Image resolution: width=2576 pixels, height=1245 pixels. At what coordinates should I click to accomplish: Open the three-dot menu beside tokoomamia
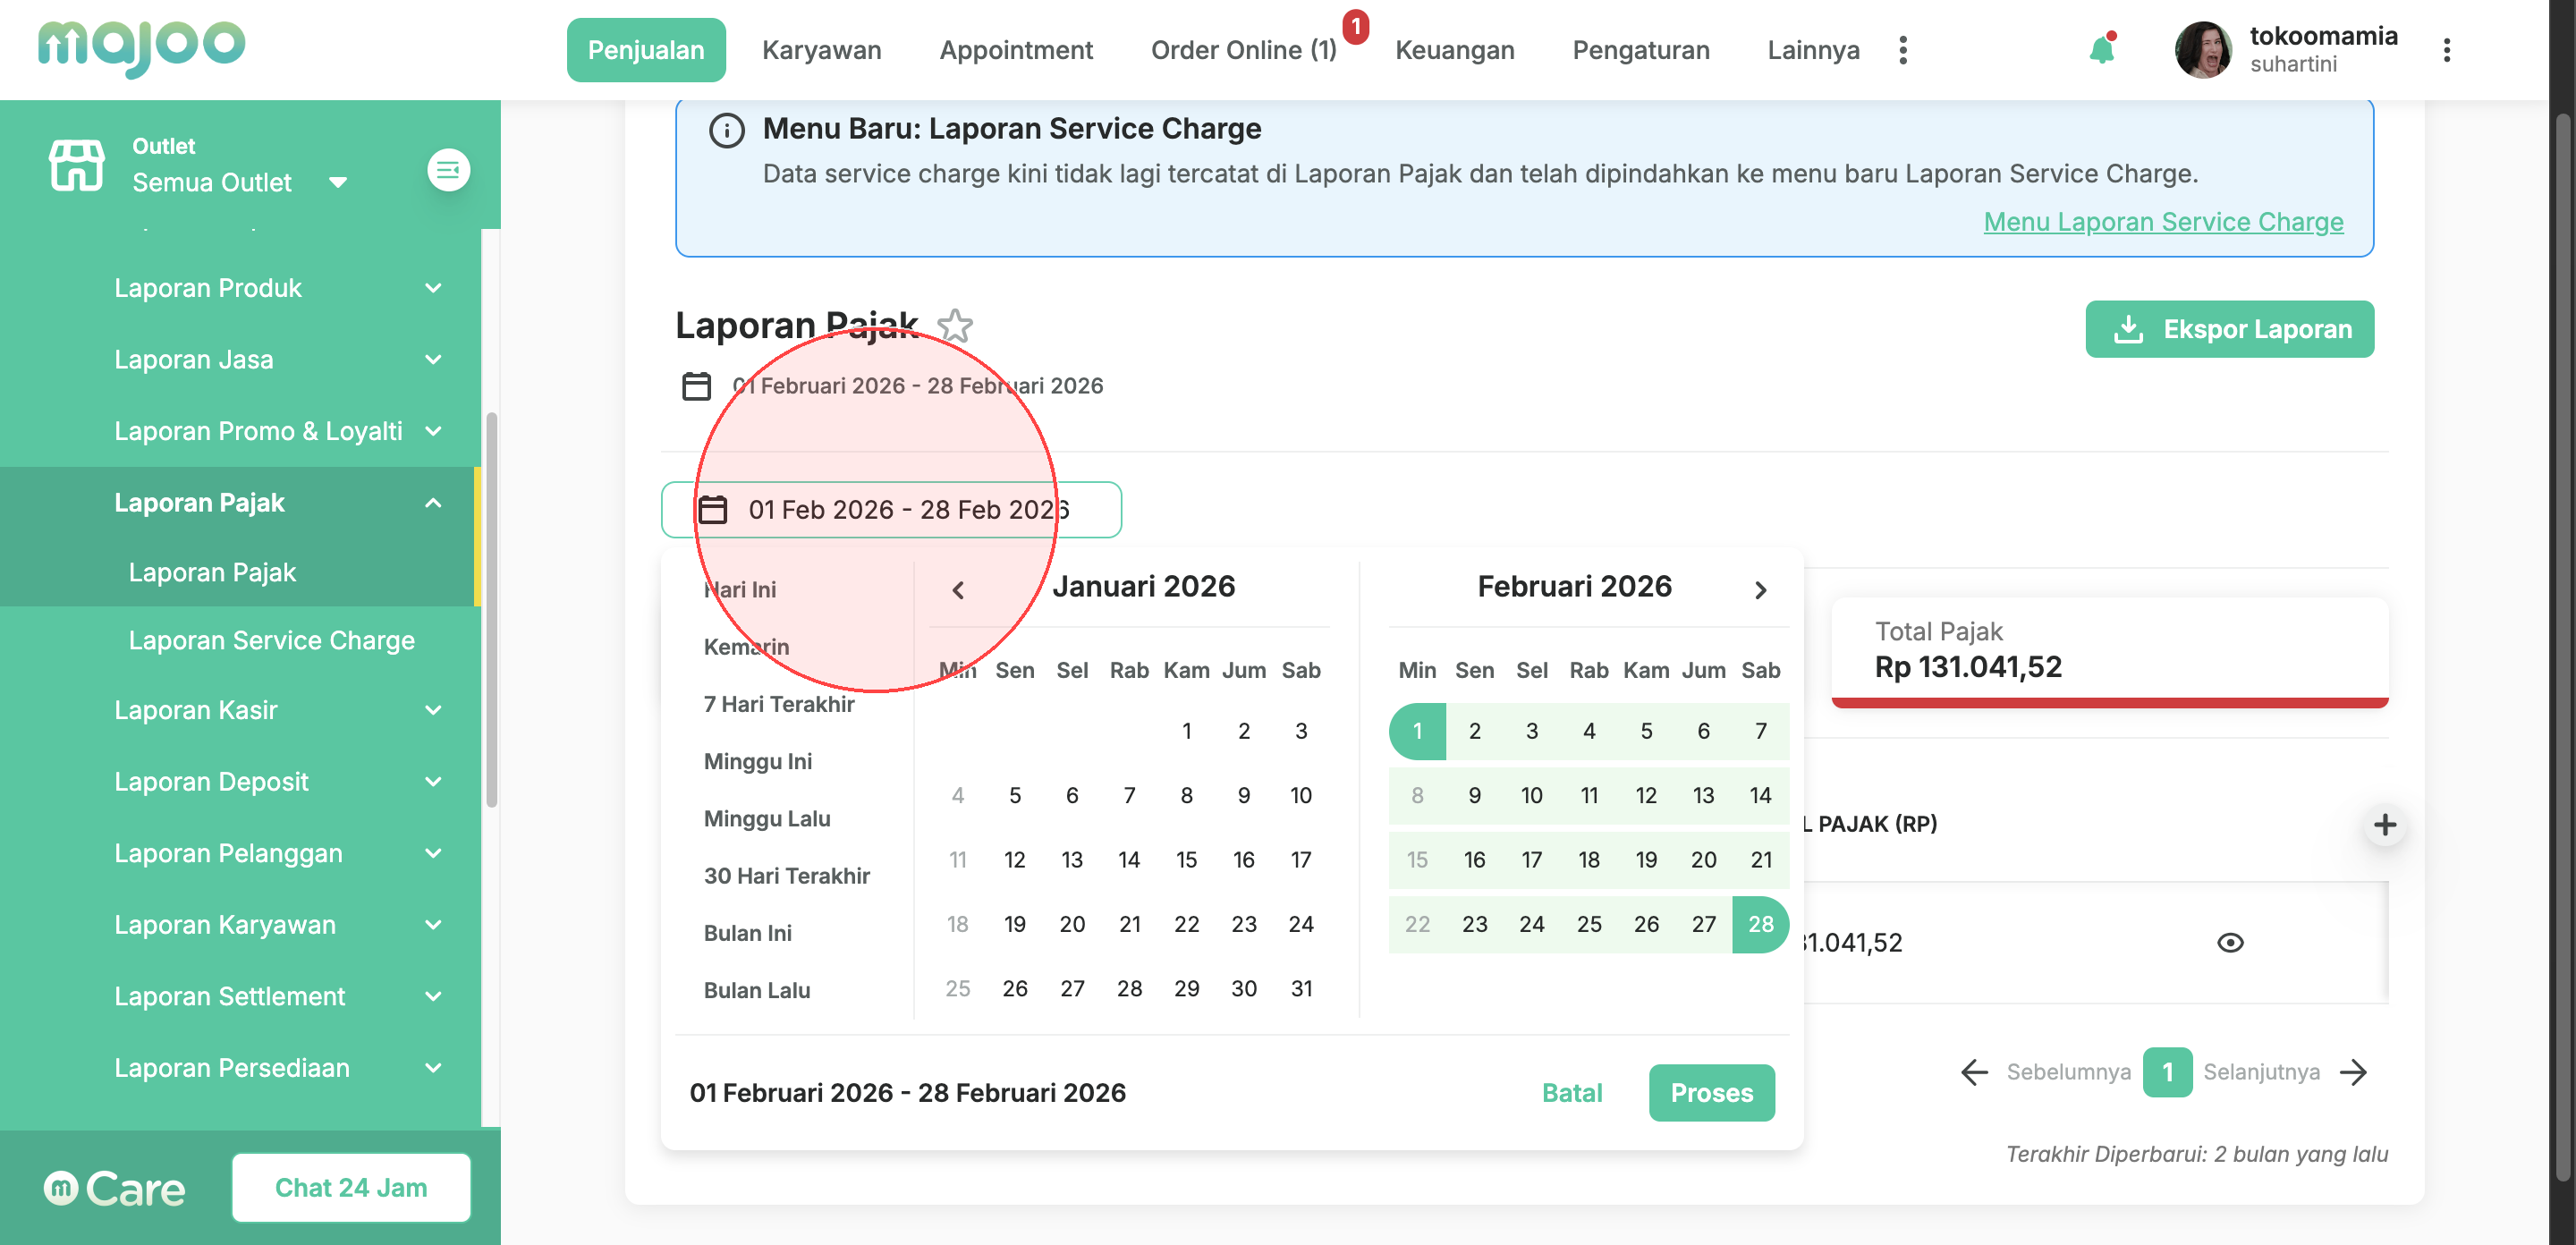point(2446,50)
